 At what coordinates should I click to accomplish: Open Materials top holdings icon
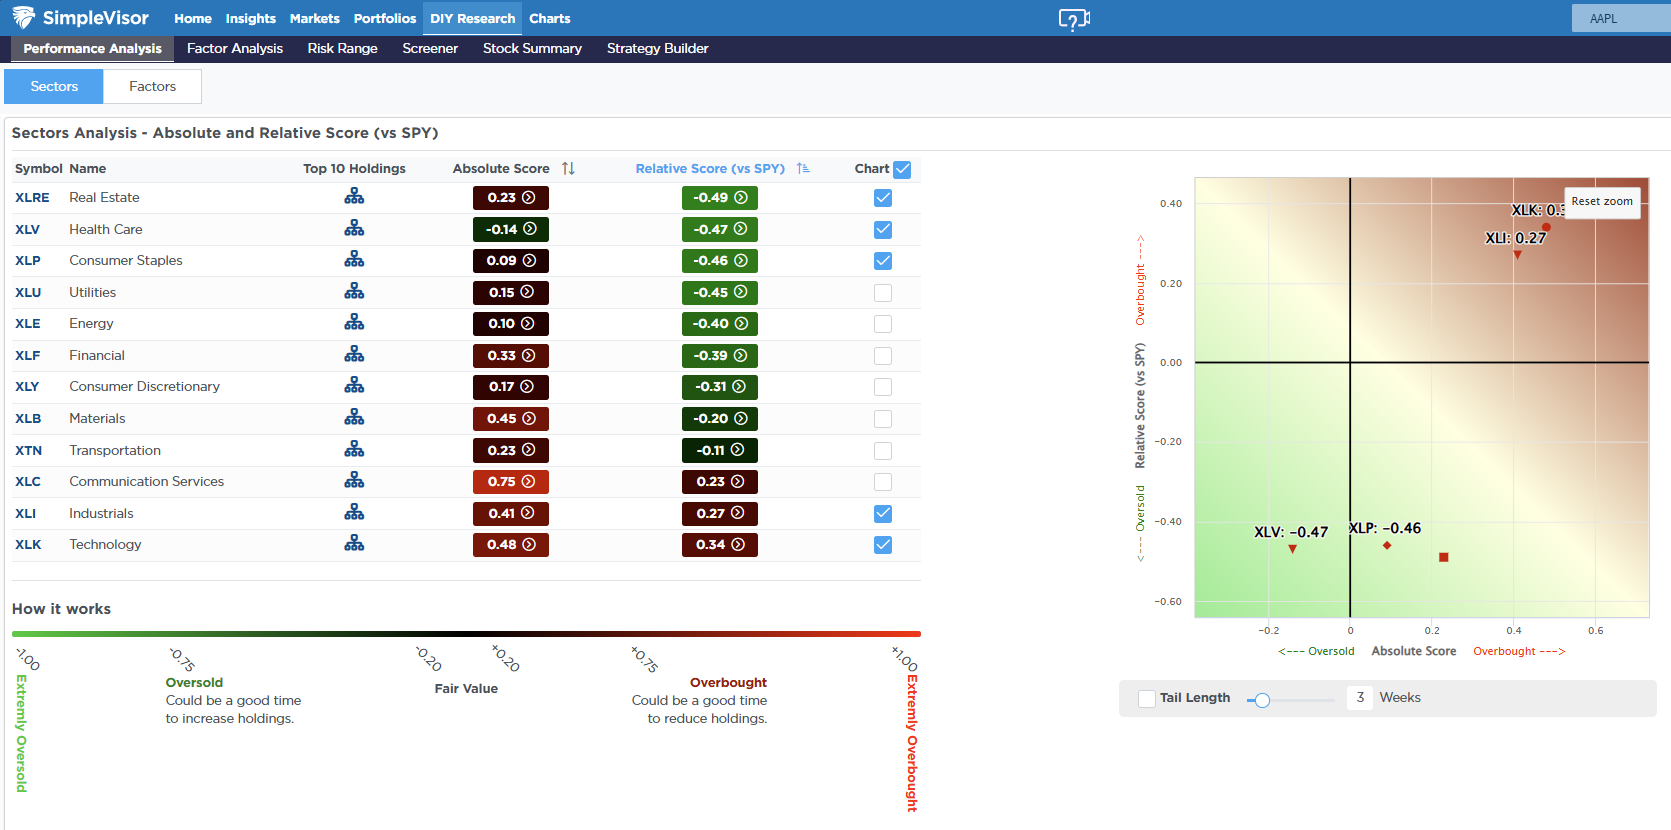[x=354, y=418]
